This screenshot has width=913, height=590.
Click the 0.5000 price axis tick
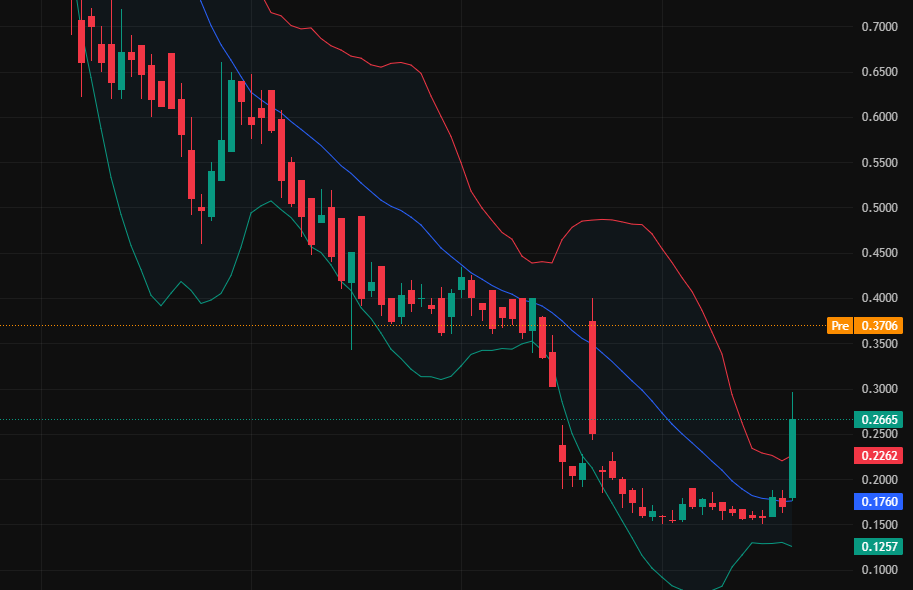coord(879,208)
